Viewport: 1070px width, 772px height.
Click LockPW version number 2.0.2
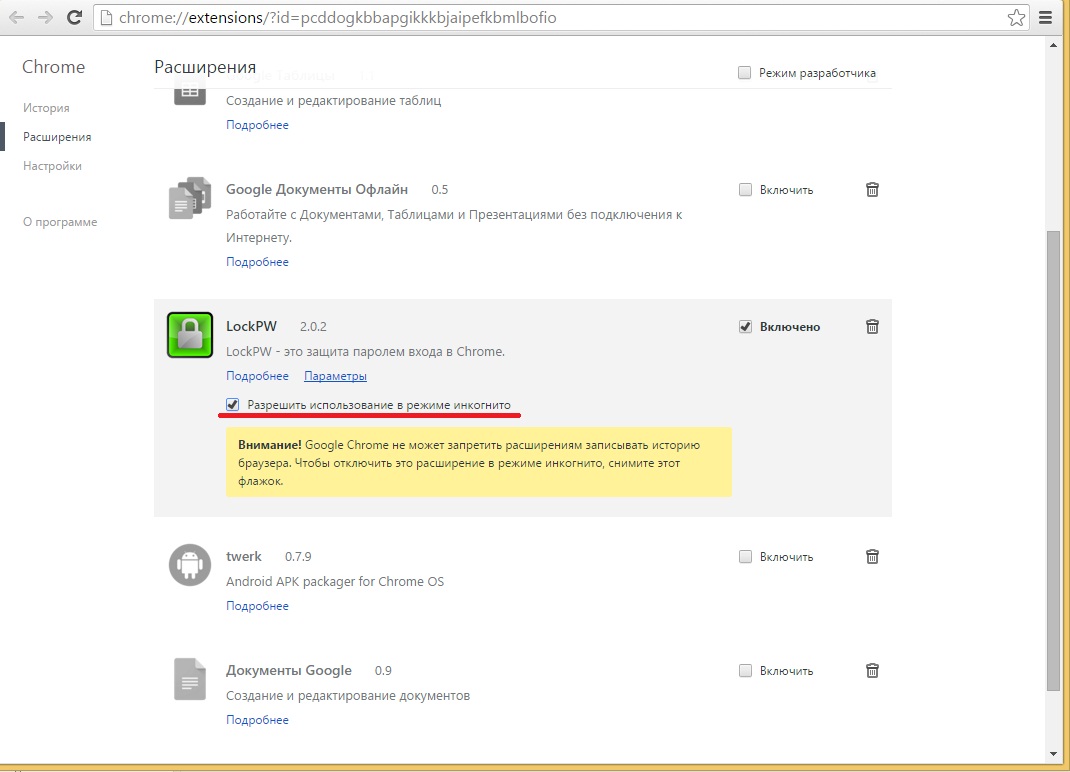[313, 327]
